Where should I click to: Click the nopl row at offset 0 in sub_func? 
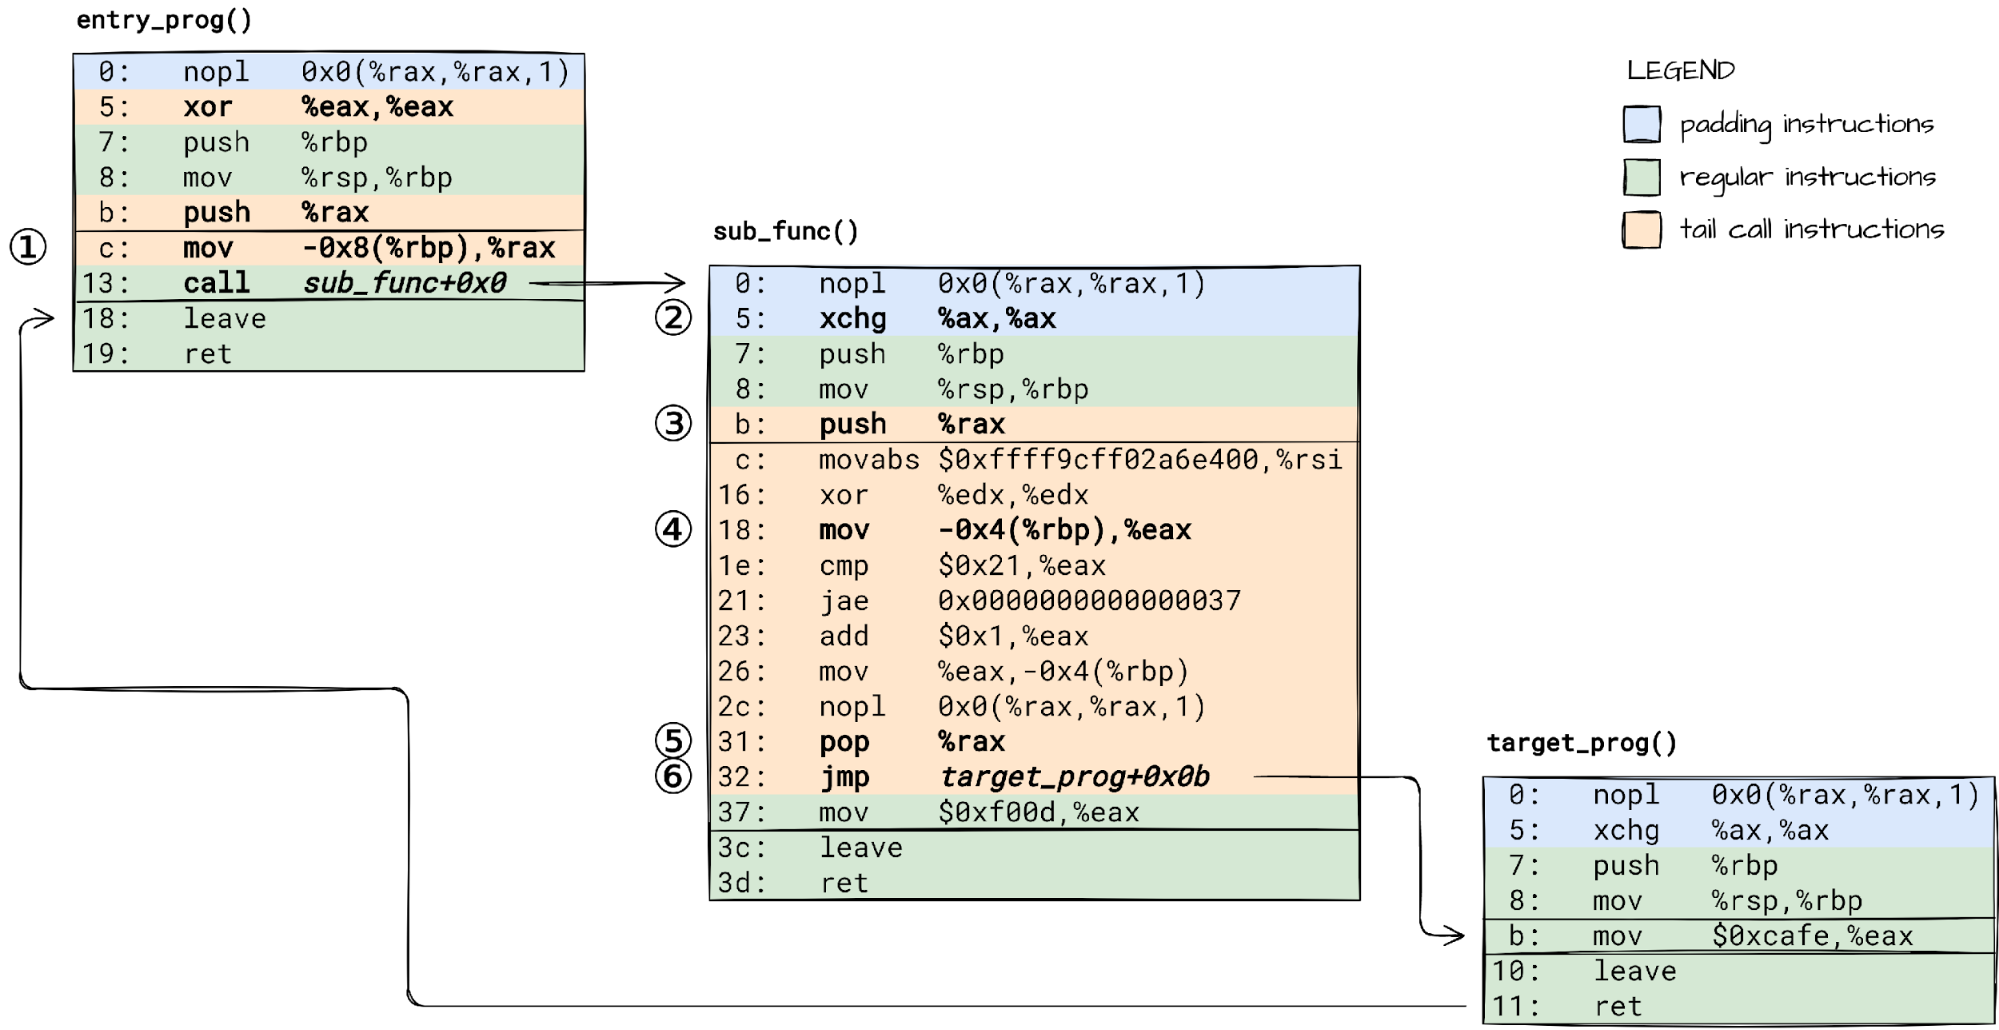coord(1034,284)
